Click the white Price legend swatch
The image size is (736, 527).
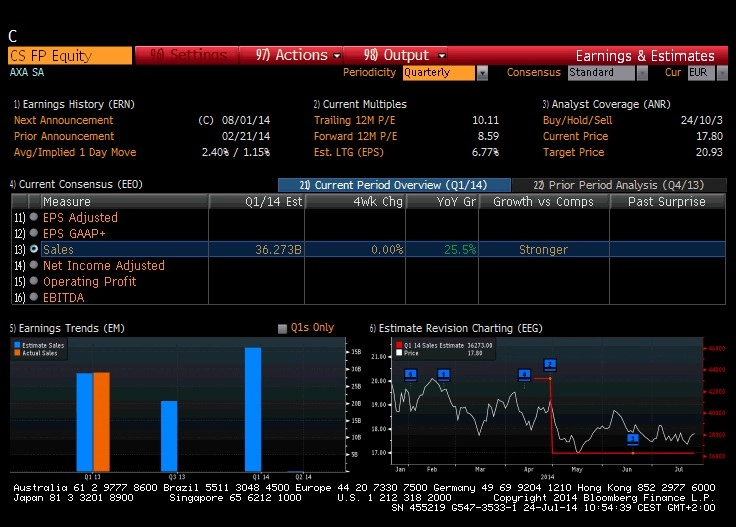pyautogui.click(x=399, y=353)
